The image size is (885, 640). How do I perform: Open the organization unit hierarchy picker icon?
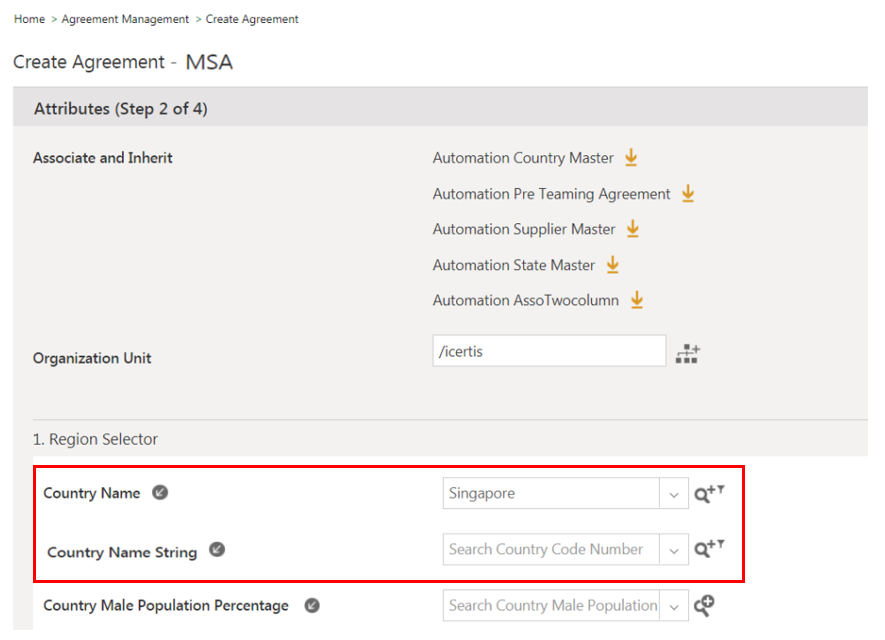[688, 354]
